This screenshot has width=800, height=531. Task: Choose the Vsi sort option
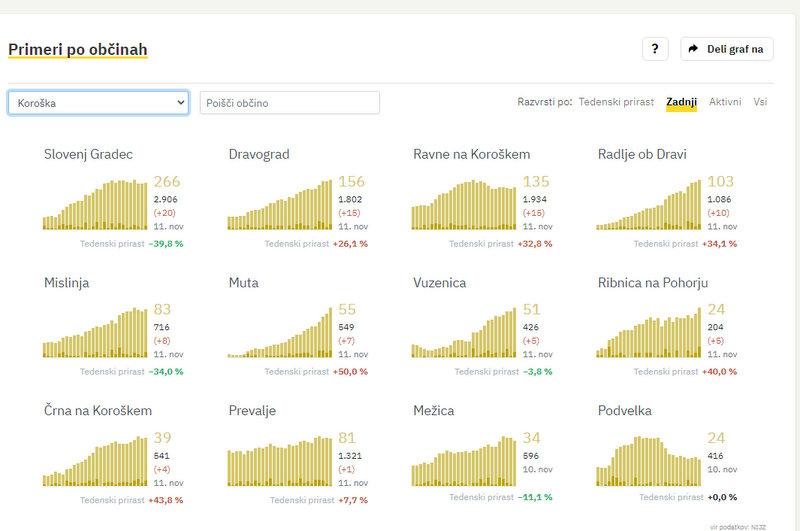tap(760, 102)
